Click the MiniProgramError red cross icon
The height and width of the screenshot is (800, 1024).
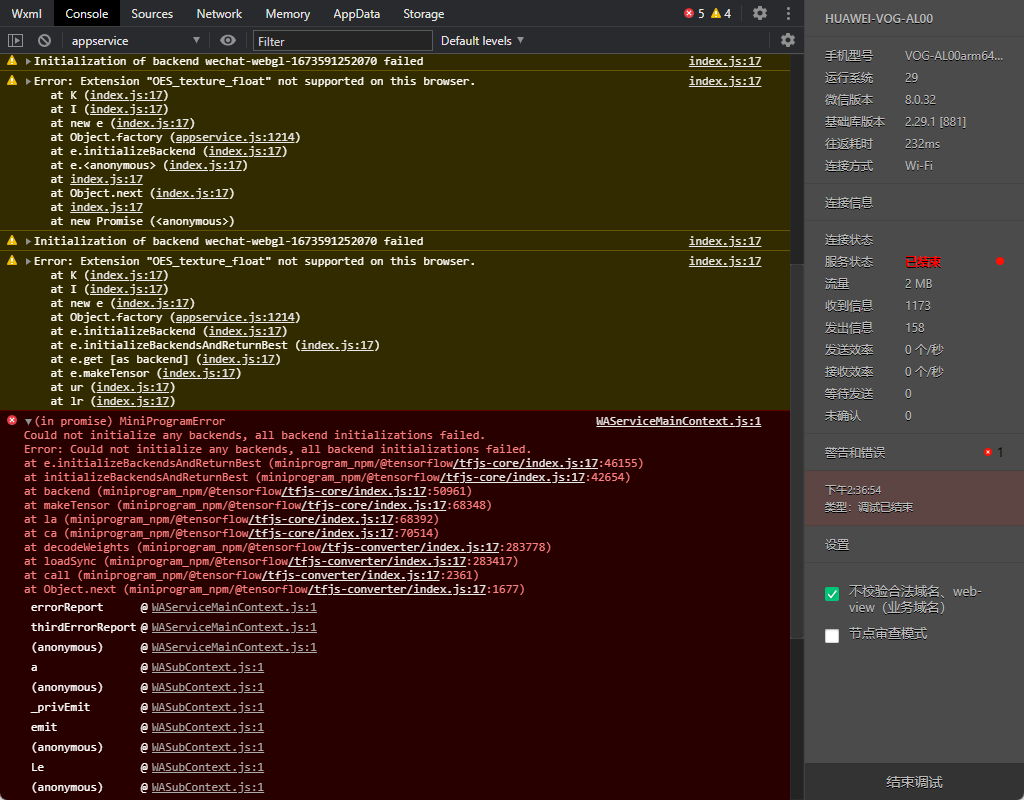pos(12,420)
